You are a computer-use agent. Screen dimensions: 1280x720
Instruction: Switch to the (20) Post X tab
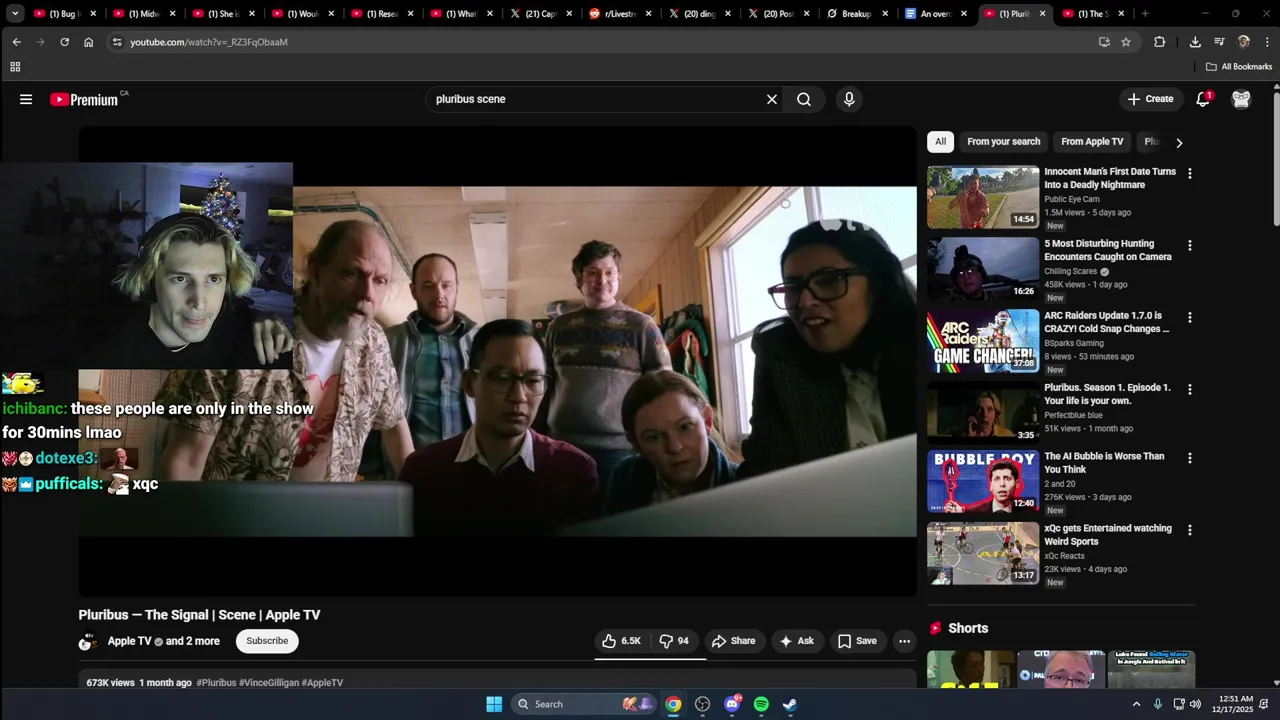pos(777,14)
